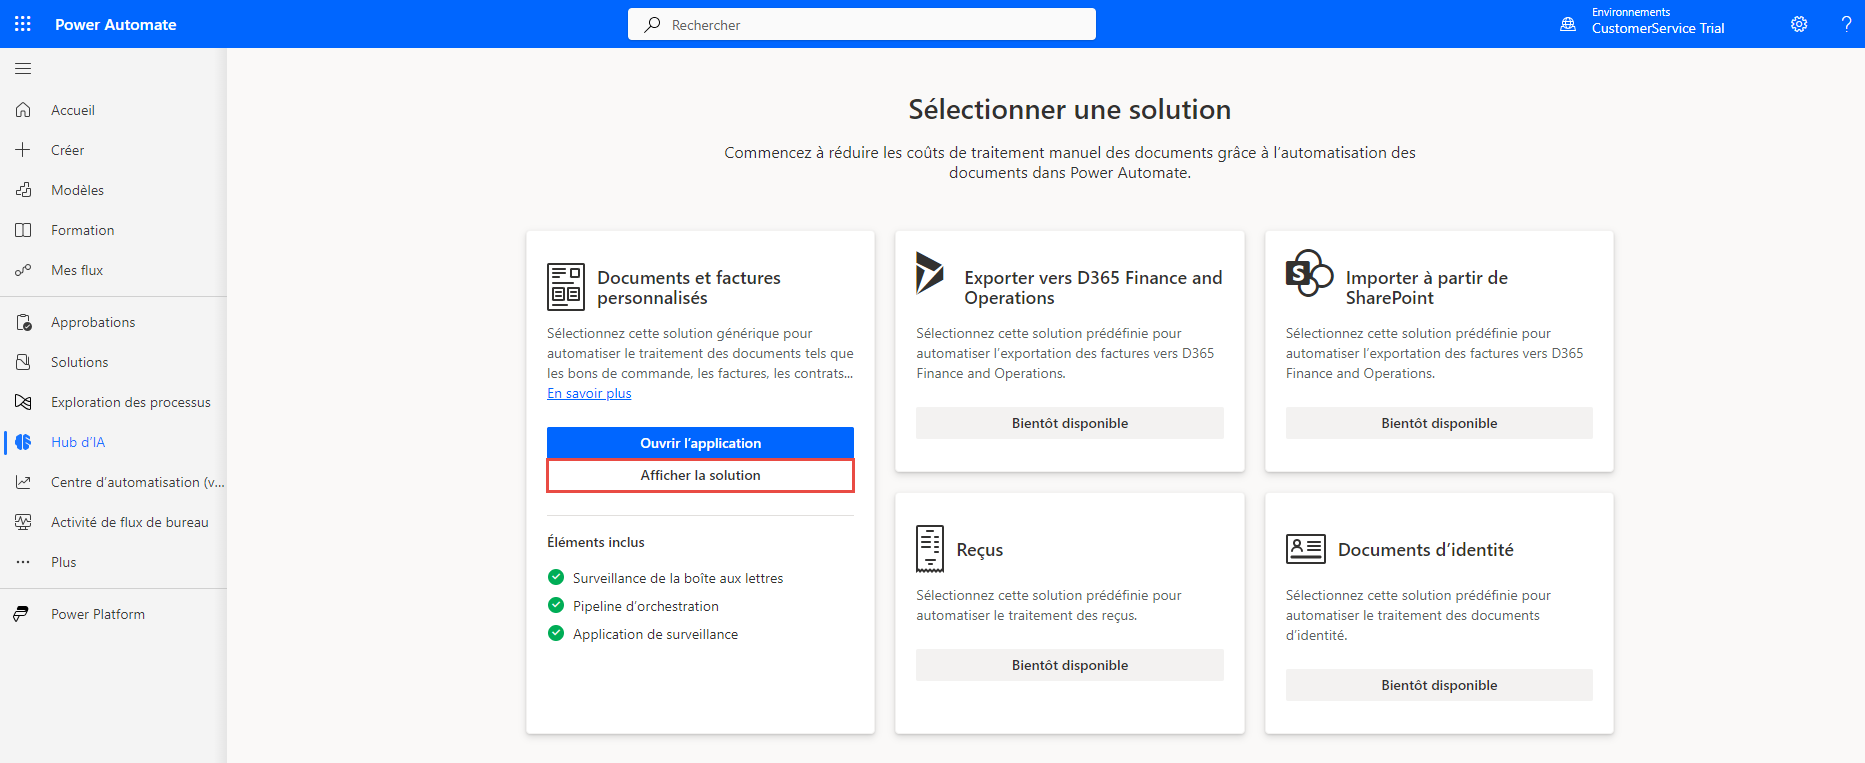Click the 'Documents et factures personnalisés' title
Image resolution: width=1865 pixels, height=763 pixels.
tap(689, 287)
